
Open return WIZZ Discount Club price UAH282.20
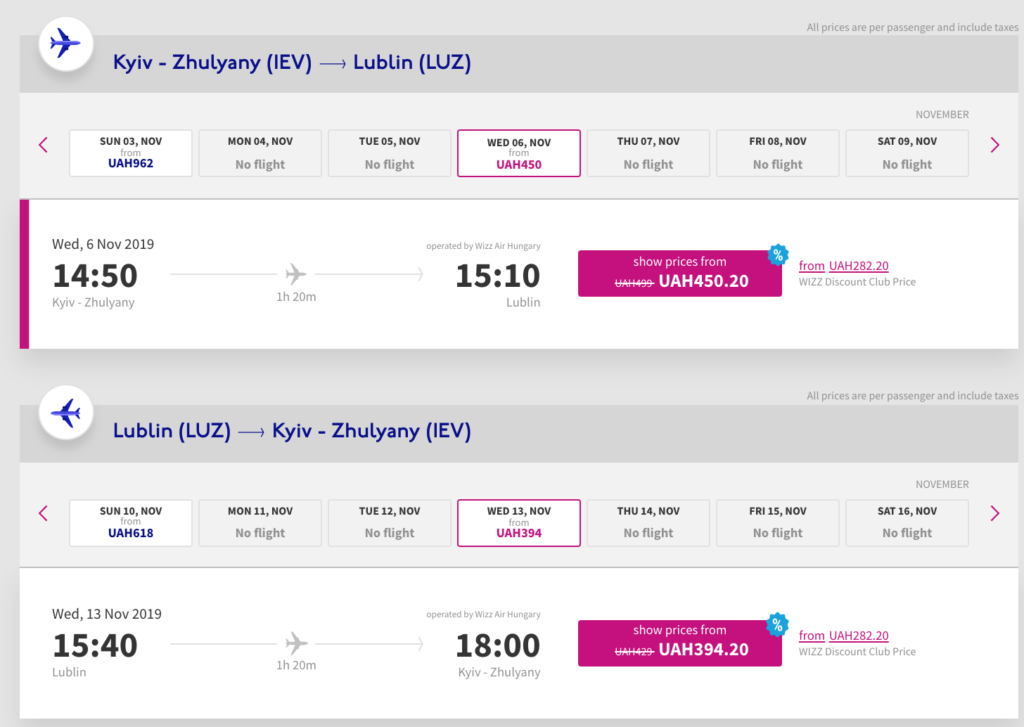[x=858, y=635]
